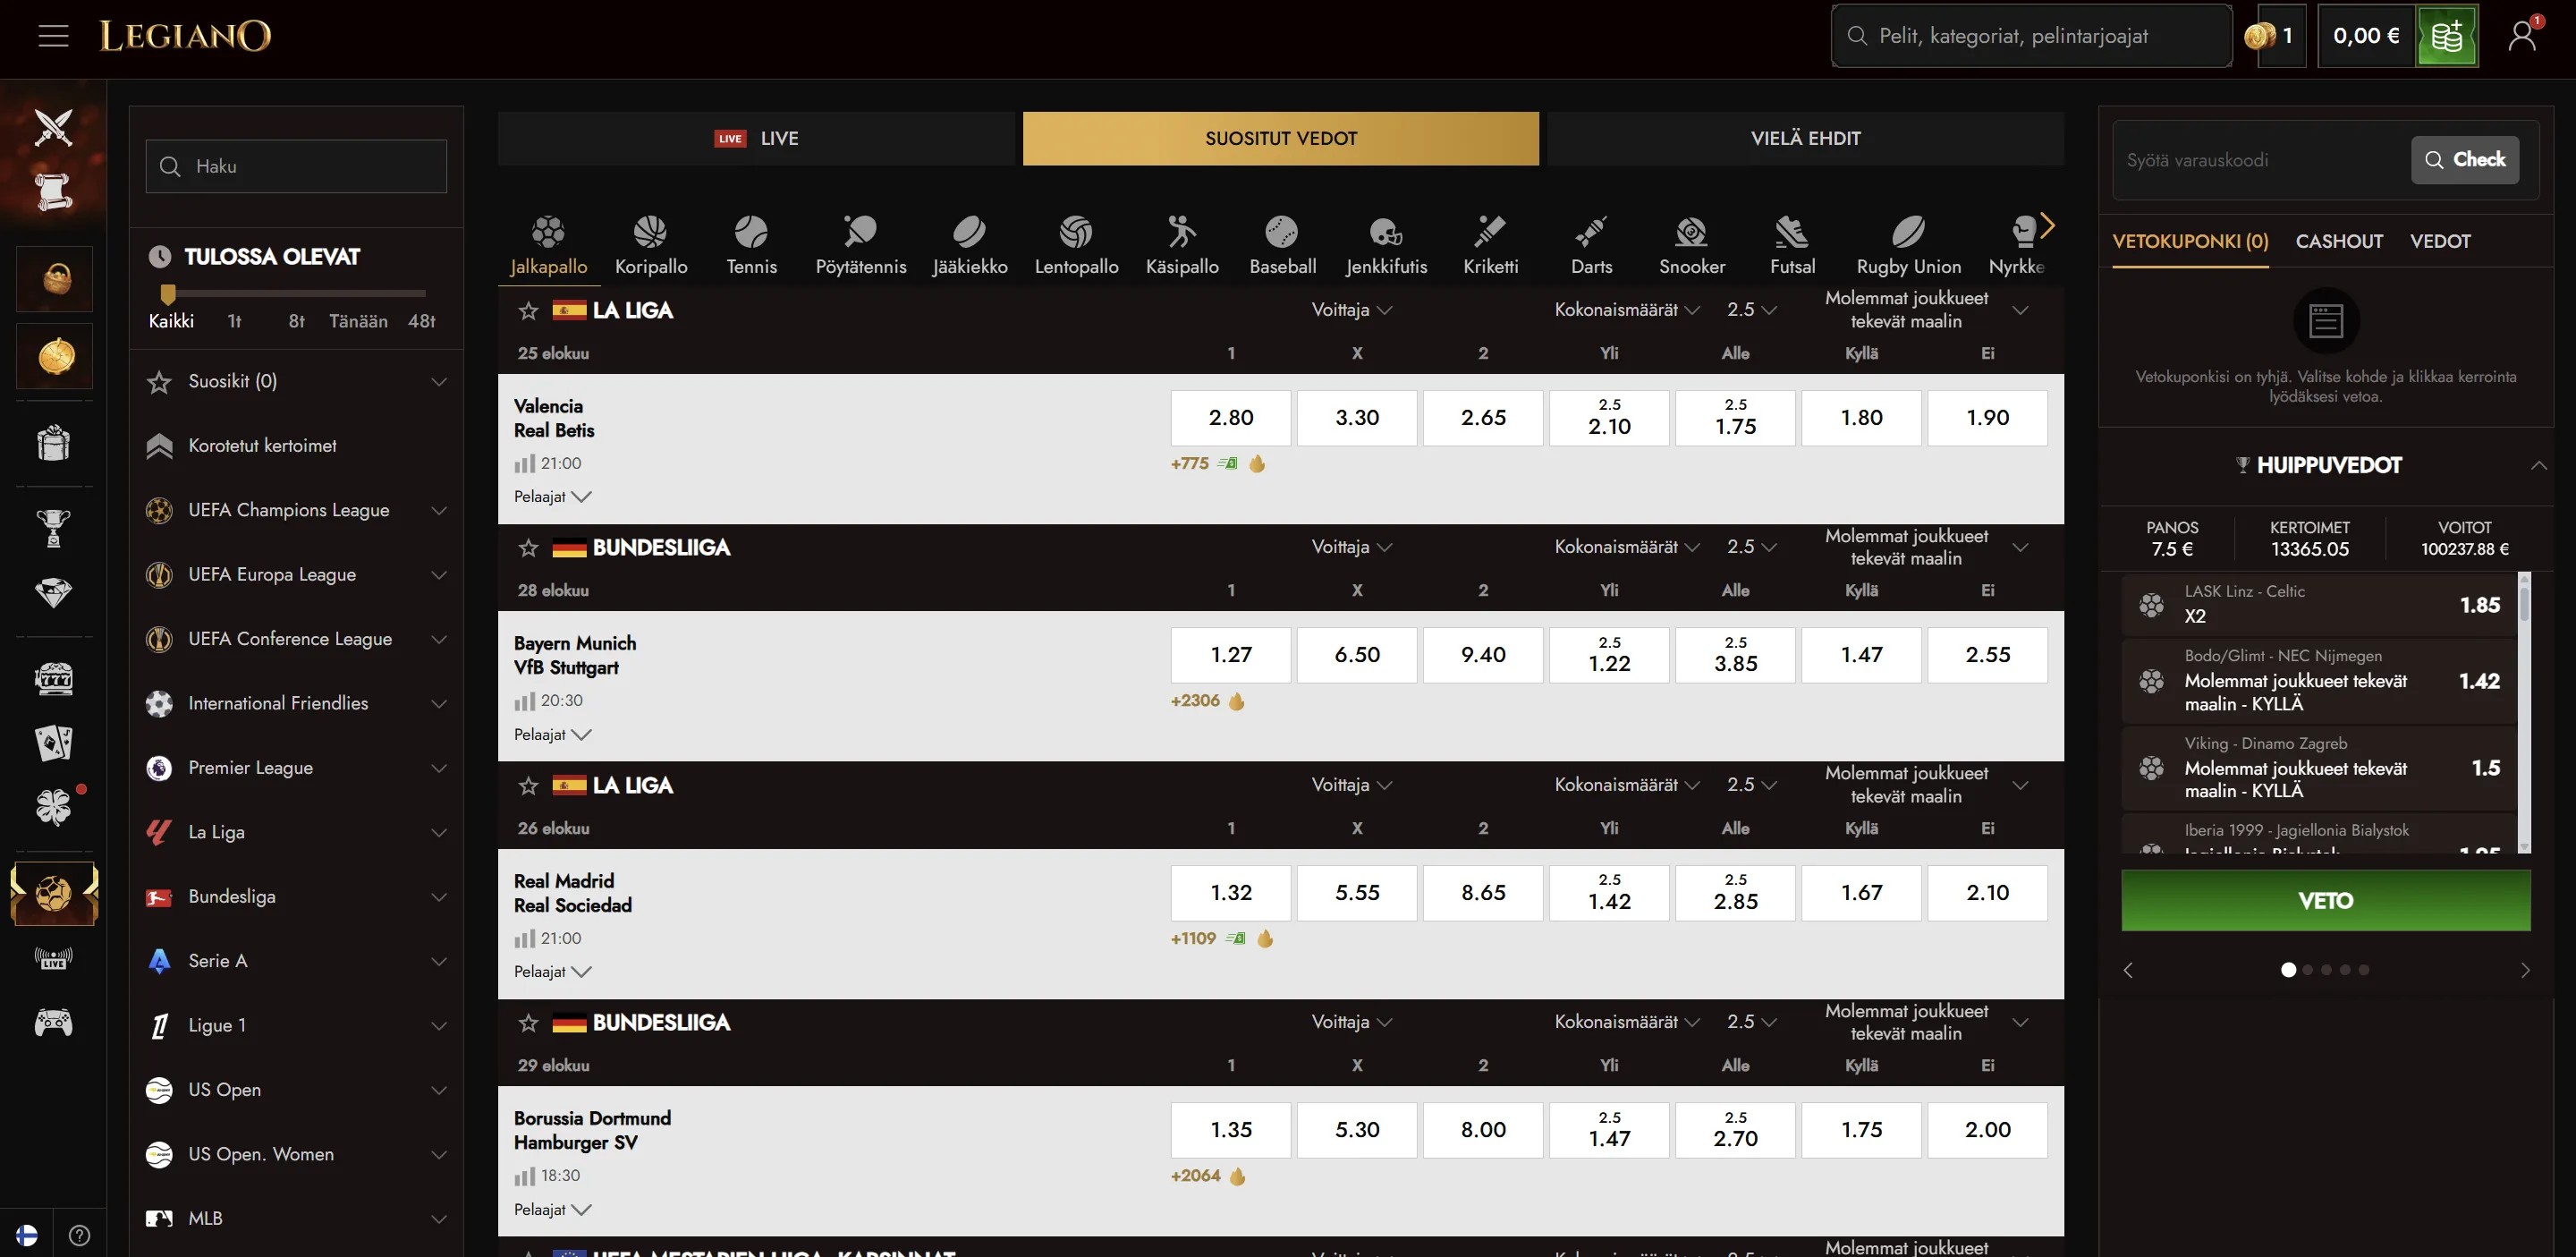Favorite the first La Liga star
Screen dimensions: 2576x1257
pos(529,311)
